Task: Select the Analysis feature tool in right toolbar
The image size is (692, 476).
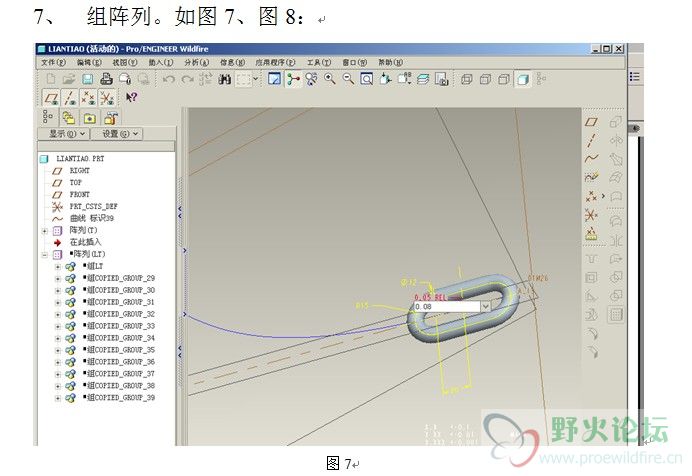Action: pos(591,233)
